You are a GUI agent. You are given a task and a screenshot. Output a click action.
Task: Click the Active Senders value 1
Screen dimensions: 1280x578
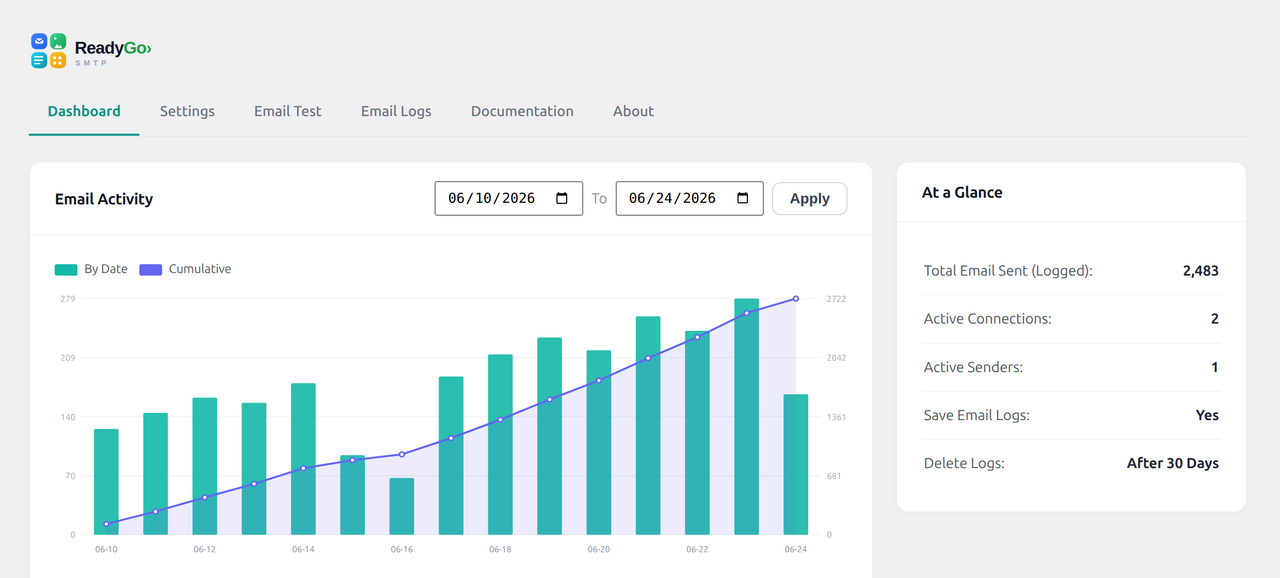pyautogui.click(x=1215, y=367)
